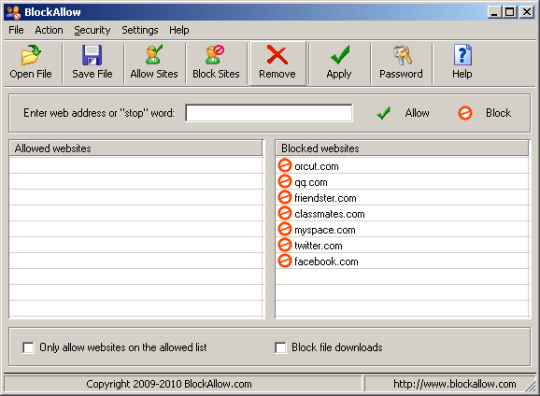The image size is (540, 396).
Task: Enable Only allow websites on the allowed list
Action: click(28, 347)
